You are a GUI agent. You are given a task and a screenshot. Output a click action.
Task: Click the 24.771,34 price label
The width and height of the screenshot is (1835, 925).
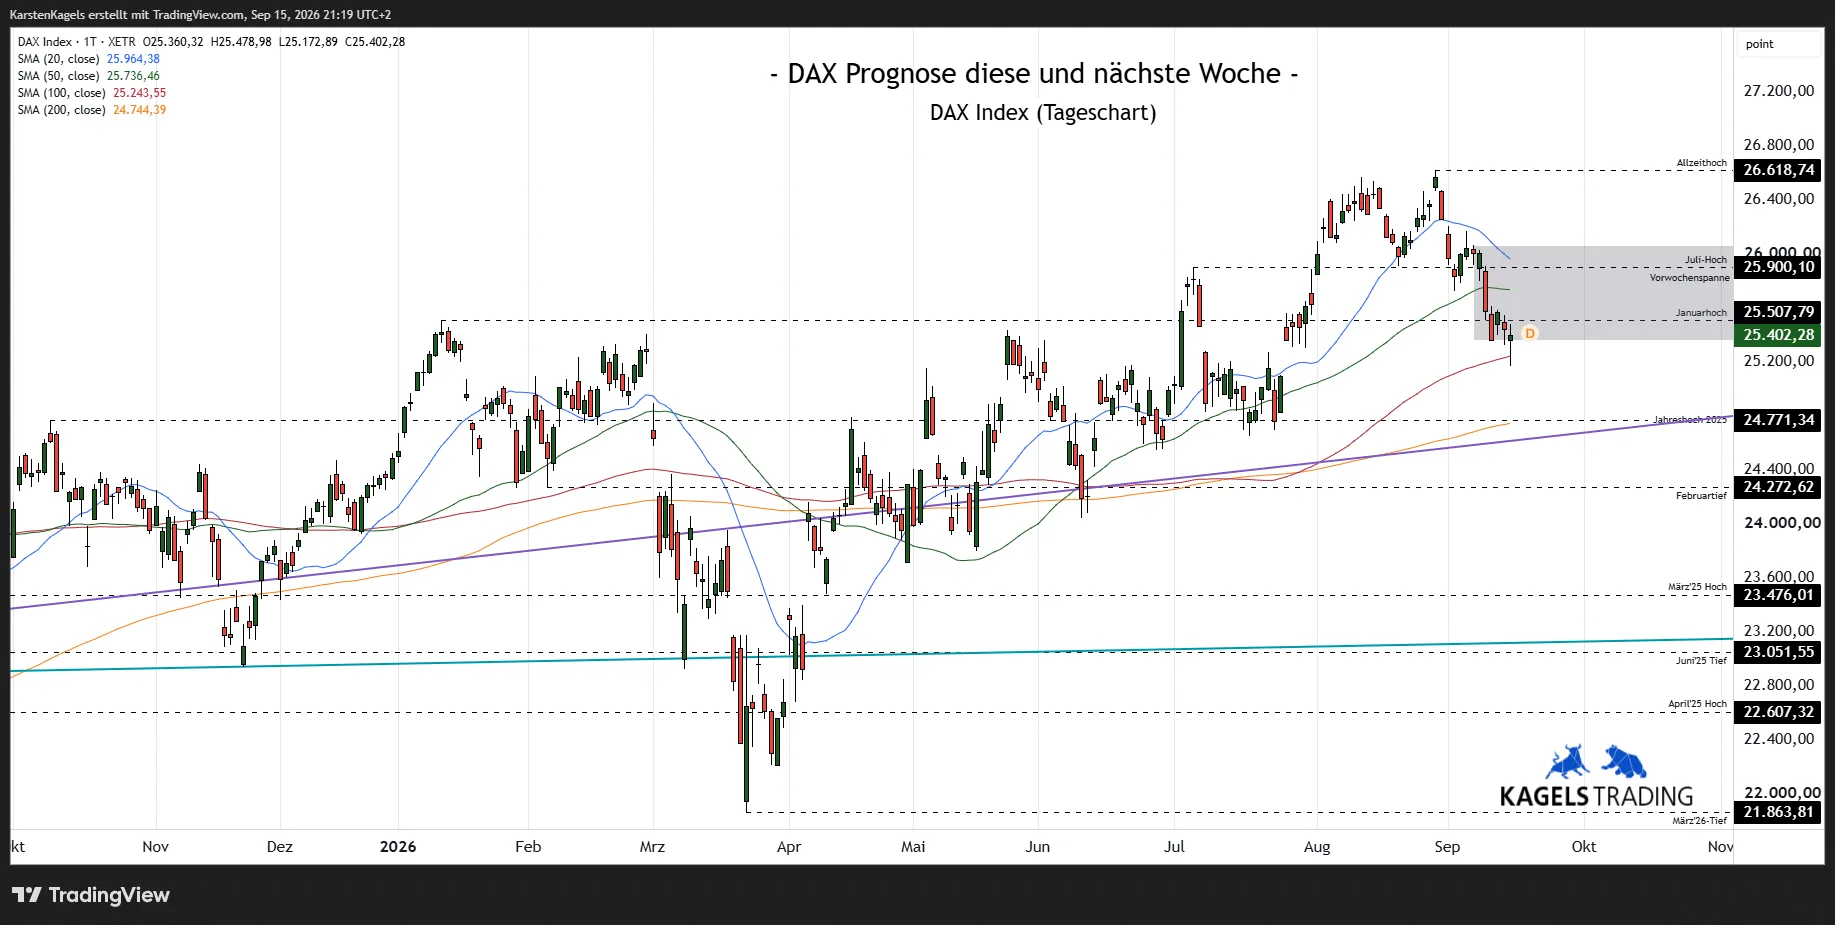coord(1778,420)
